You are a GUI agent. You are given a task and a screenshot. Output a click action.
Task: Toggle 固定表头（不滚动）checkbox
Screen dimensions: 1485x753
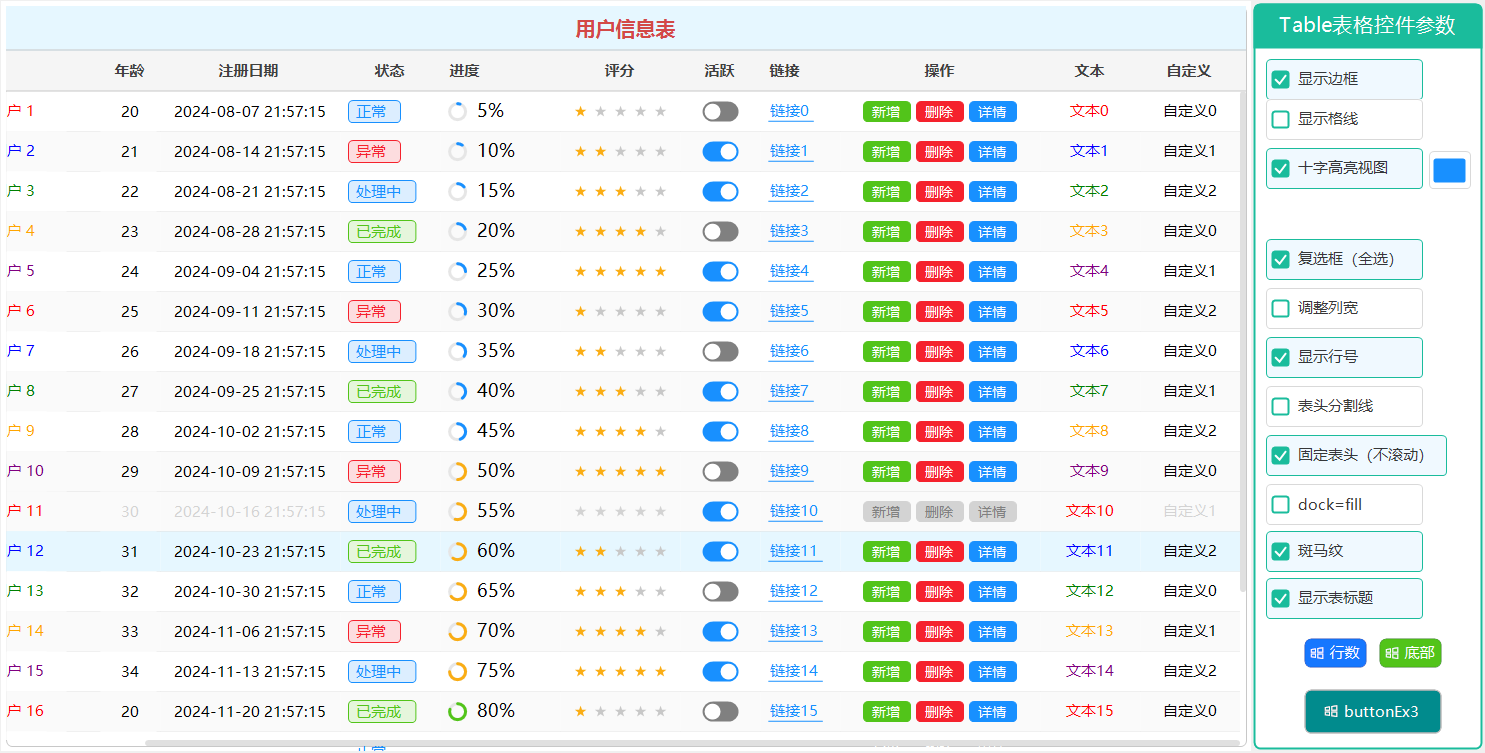point(1280,455)
